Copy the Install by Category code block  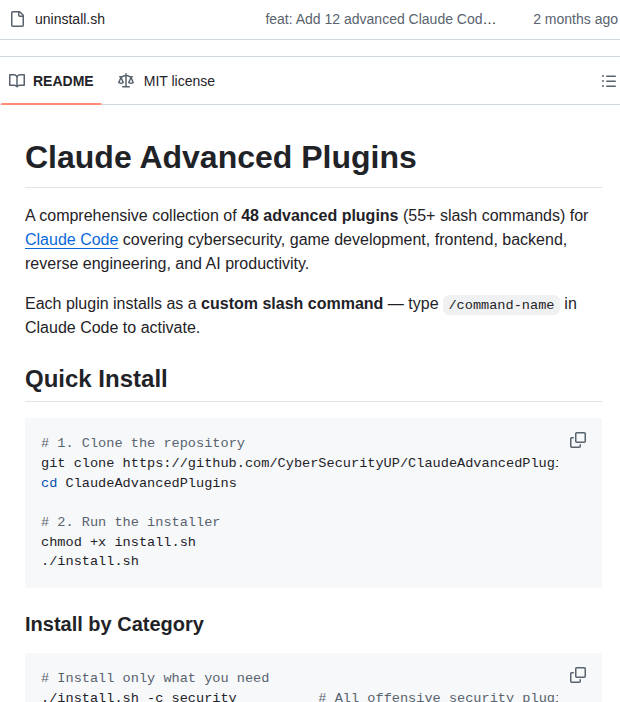578,675
